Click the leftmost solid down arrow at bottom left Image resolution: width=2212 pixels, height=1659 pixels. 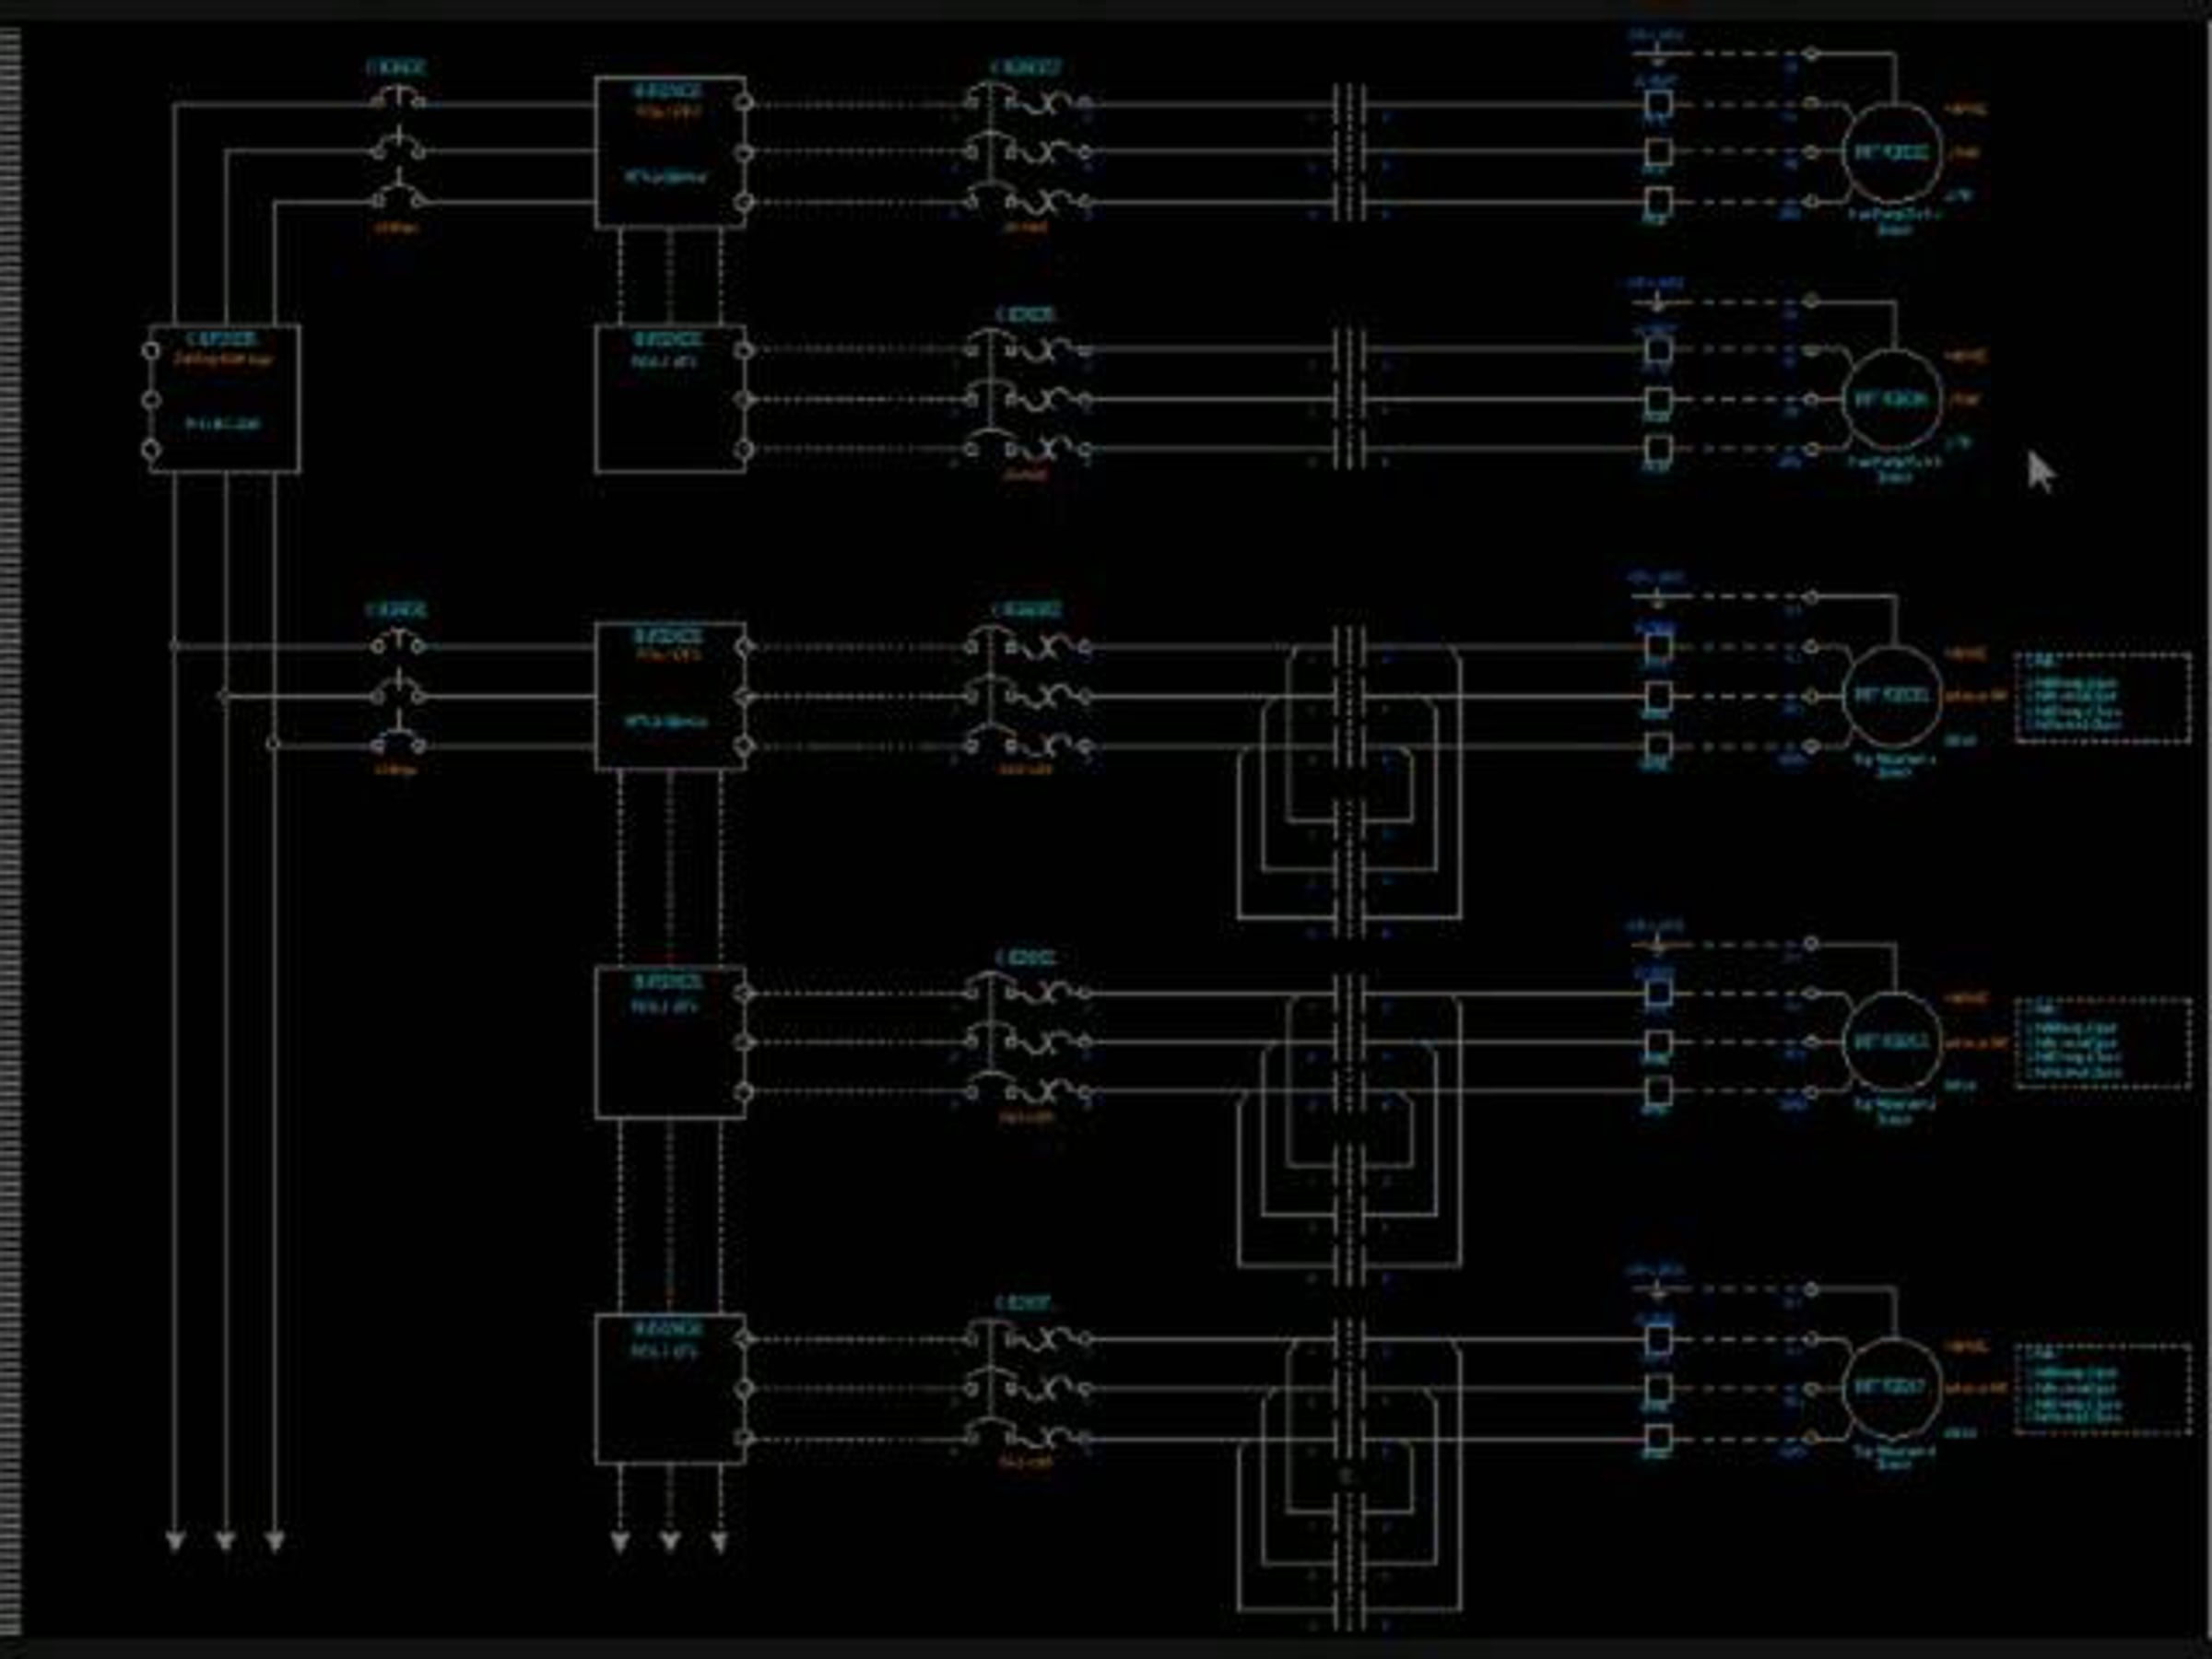pos(175,1541)
